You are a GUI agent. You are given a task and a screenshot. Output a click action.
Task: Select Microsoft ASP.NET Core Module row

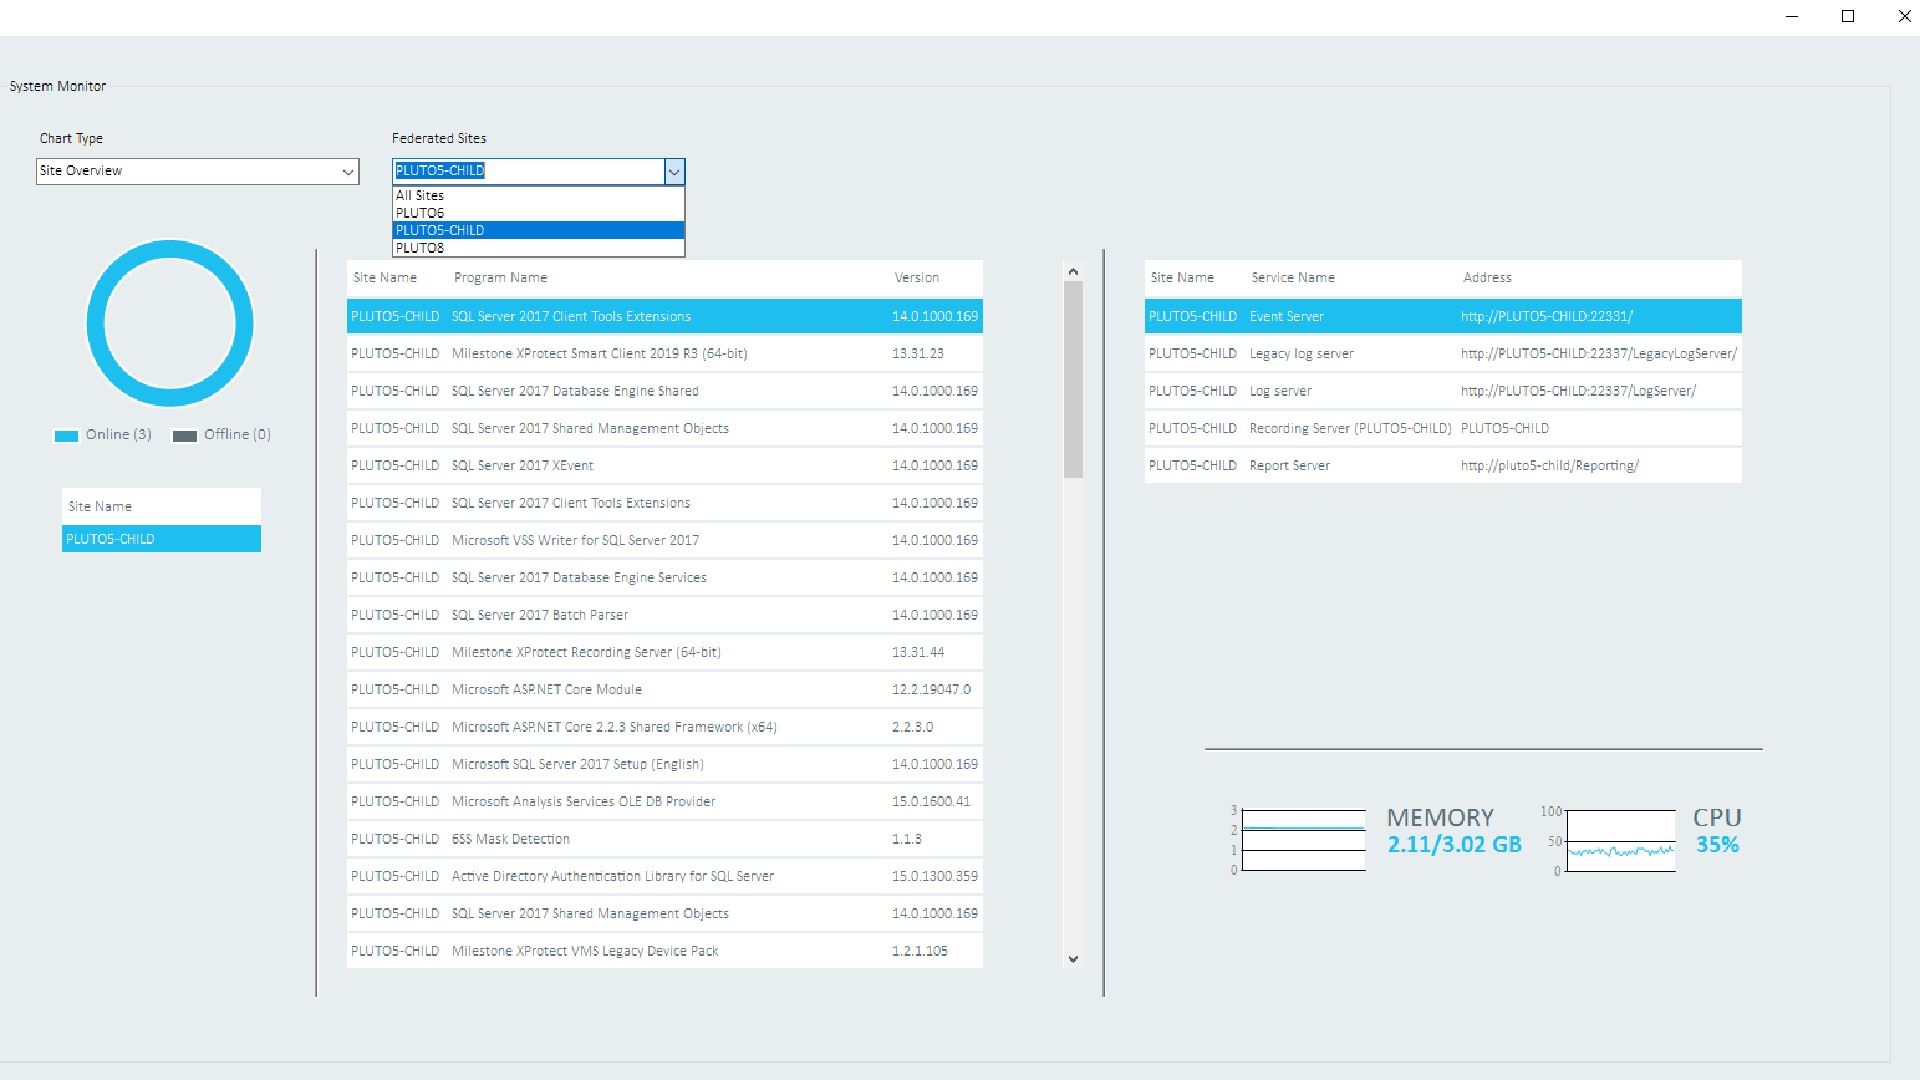tap(665, 689)
